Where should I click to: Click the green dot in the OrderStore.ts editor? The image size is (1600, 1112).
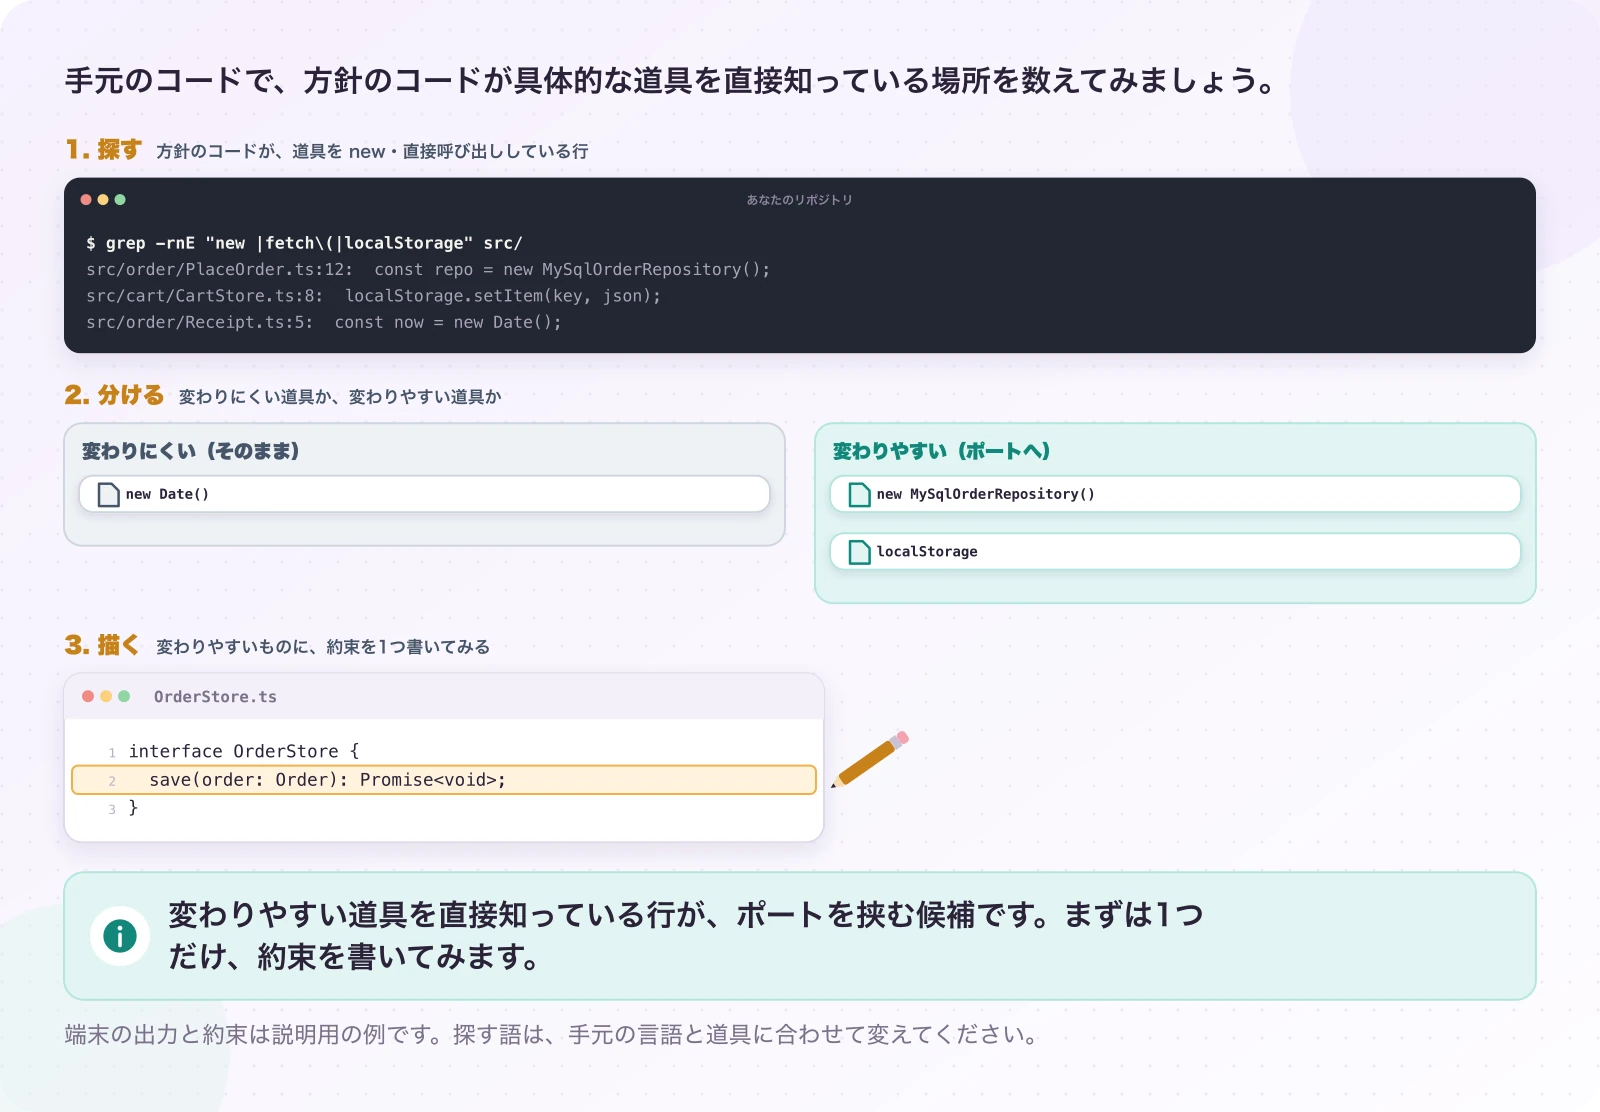click(124, 696)
